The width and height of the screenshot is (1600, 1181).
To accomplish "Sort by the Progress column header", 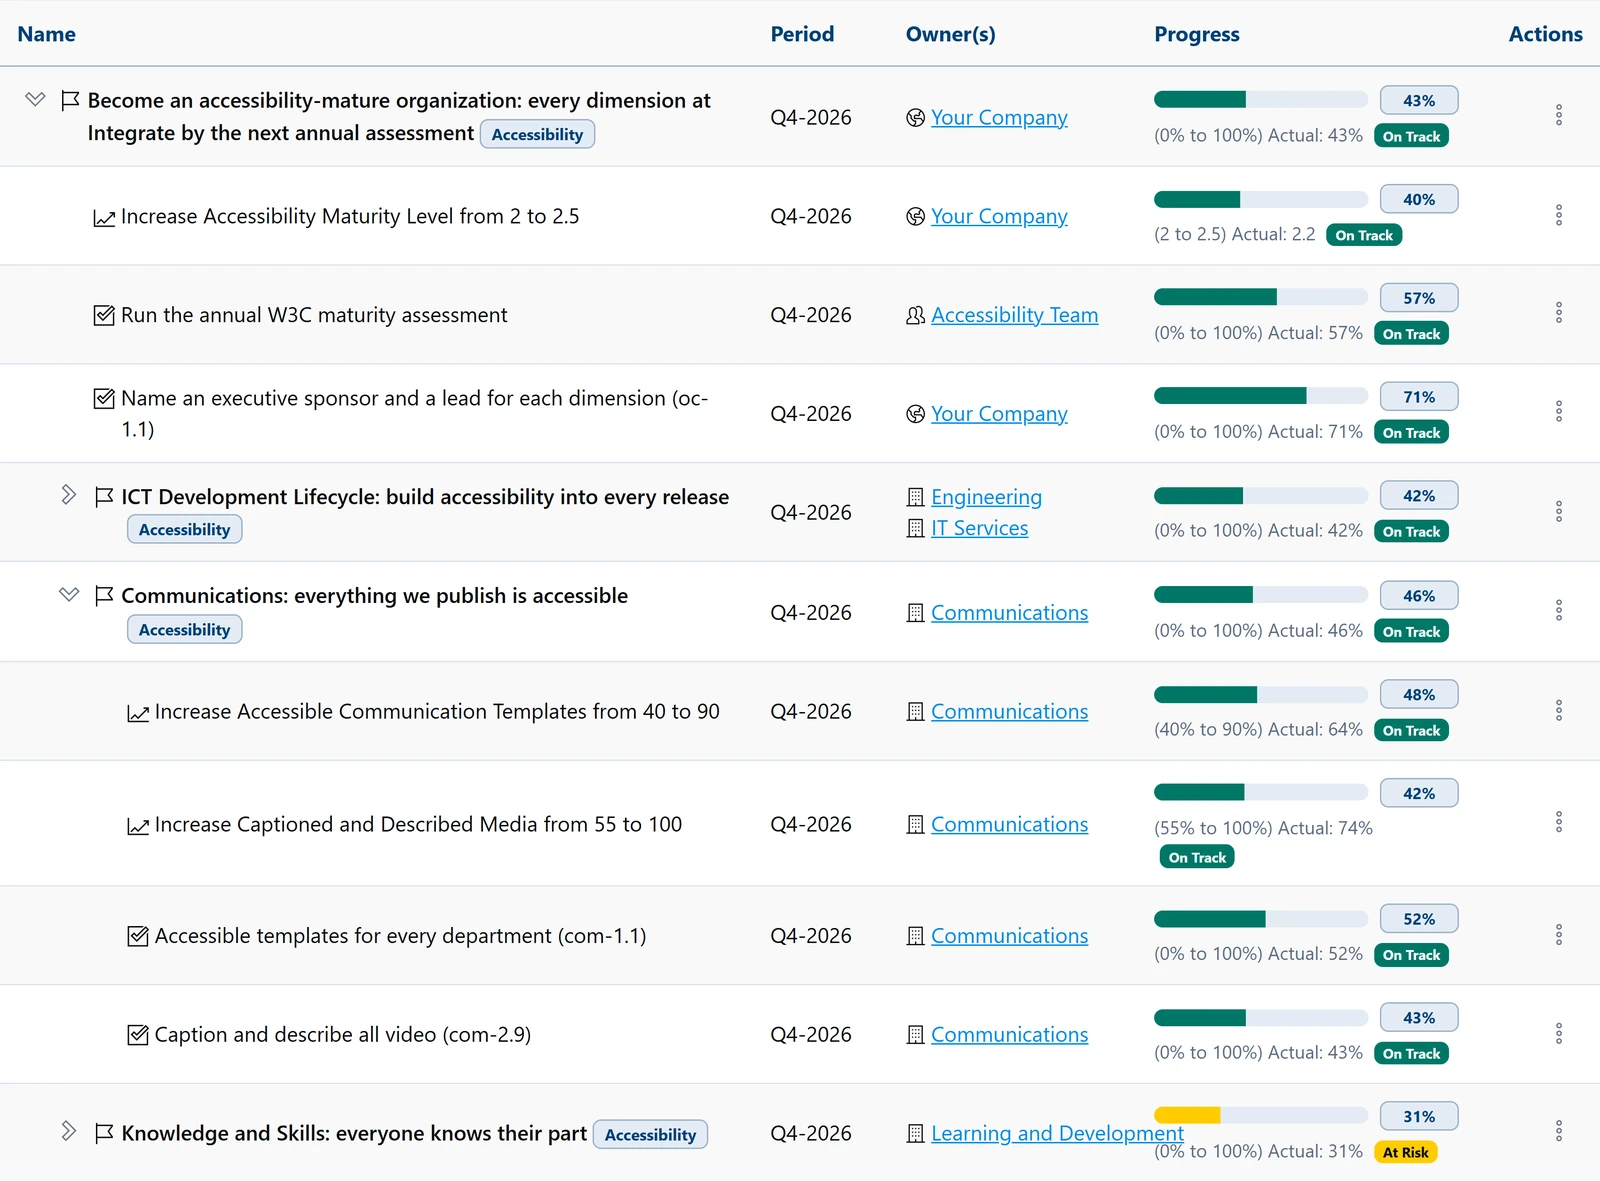I will tap(1196, 34).
